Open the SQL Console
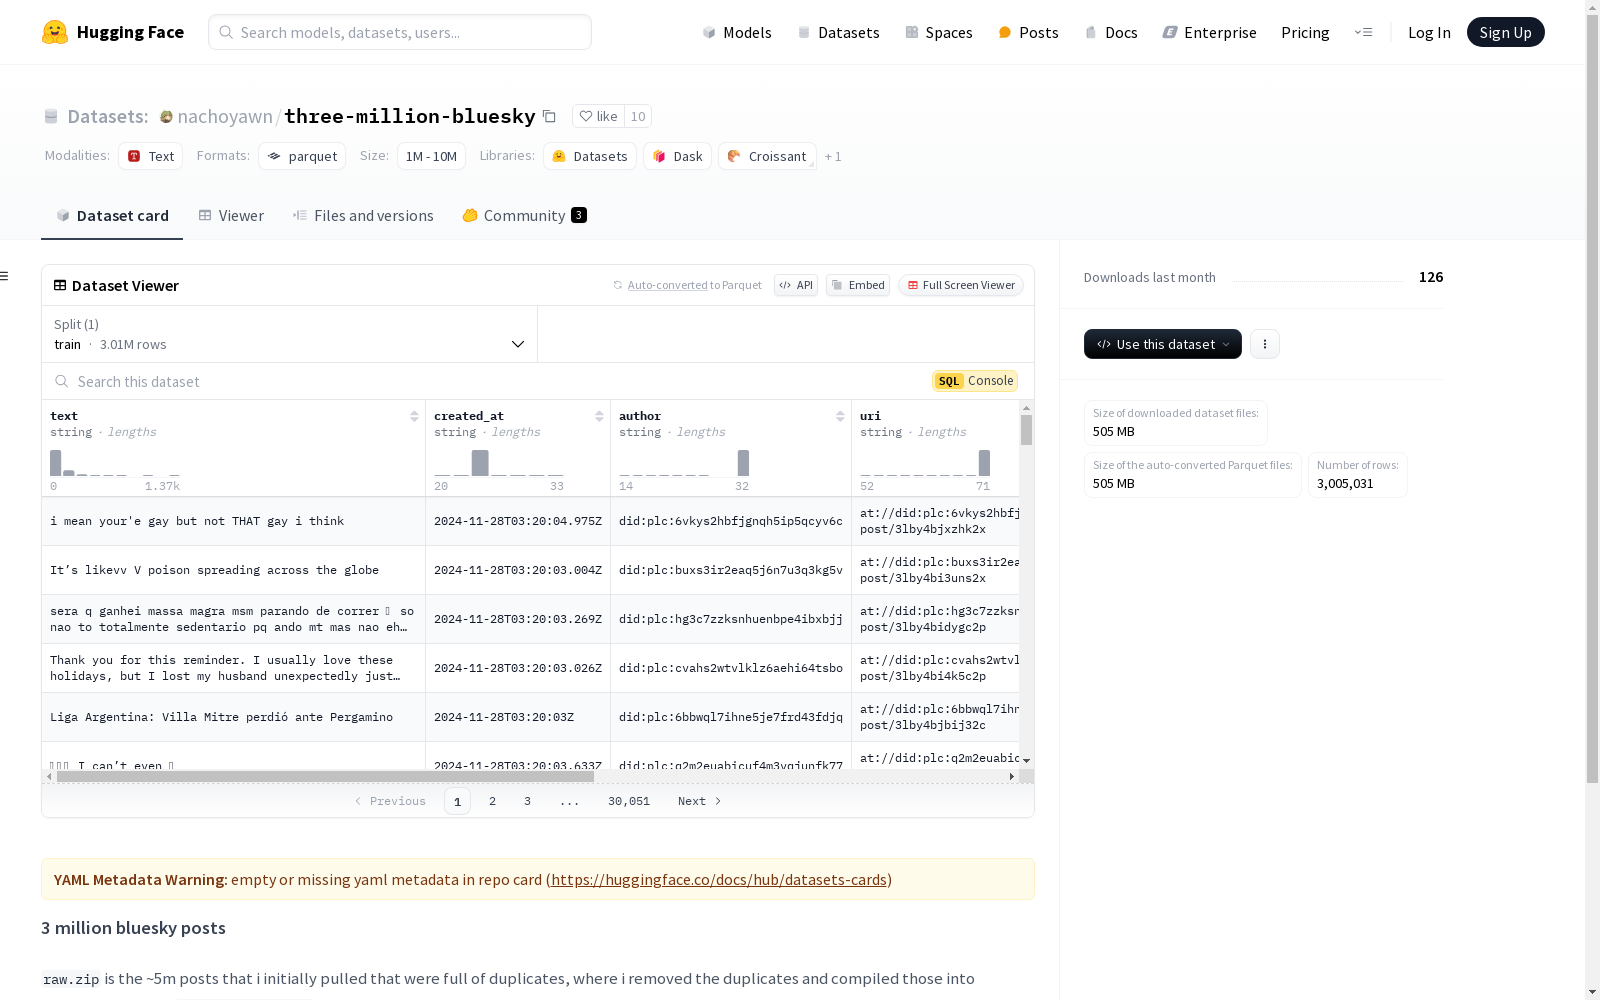The height and width of the screenshot is (1000, 1600). pos(975,381)
